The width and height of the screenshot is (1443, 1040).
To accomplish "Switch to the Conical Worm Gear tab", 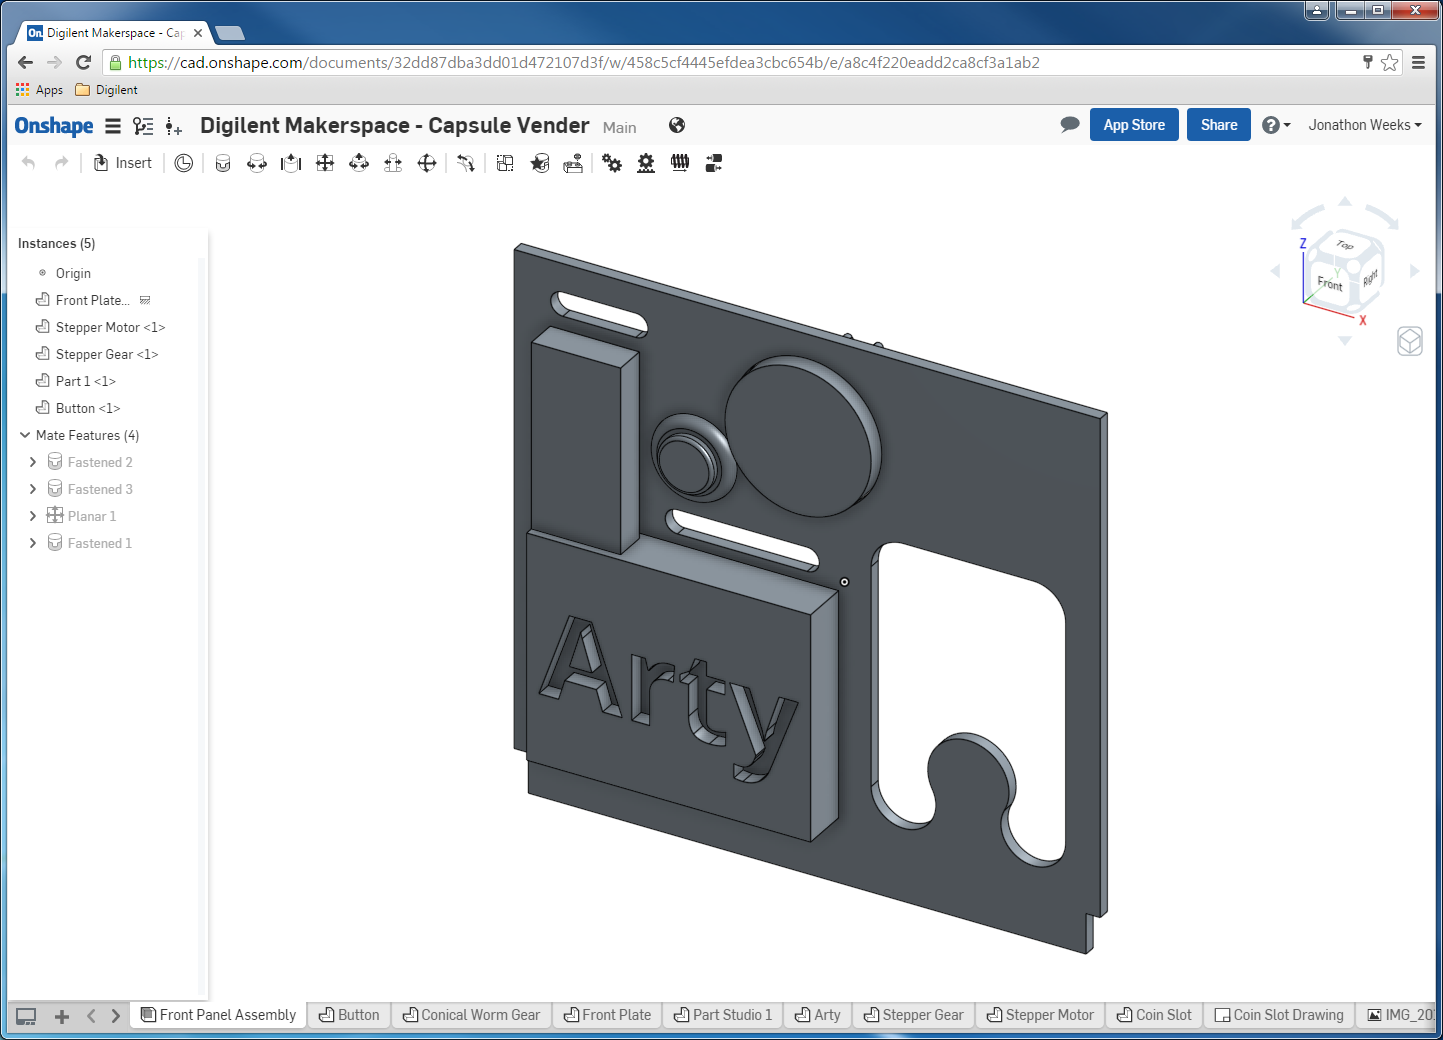I will pyautogui.click(x=471, y=1015).
